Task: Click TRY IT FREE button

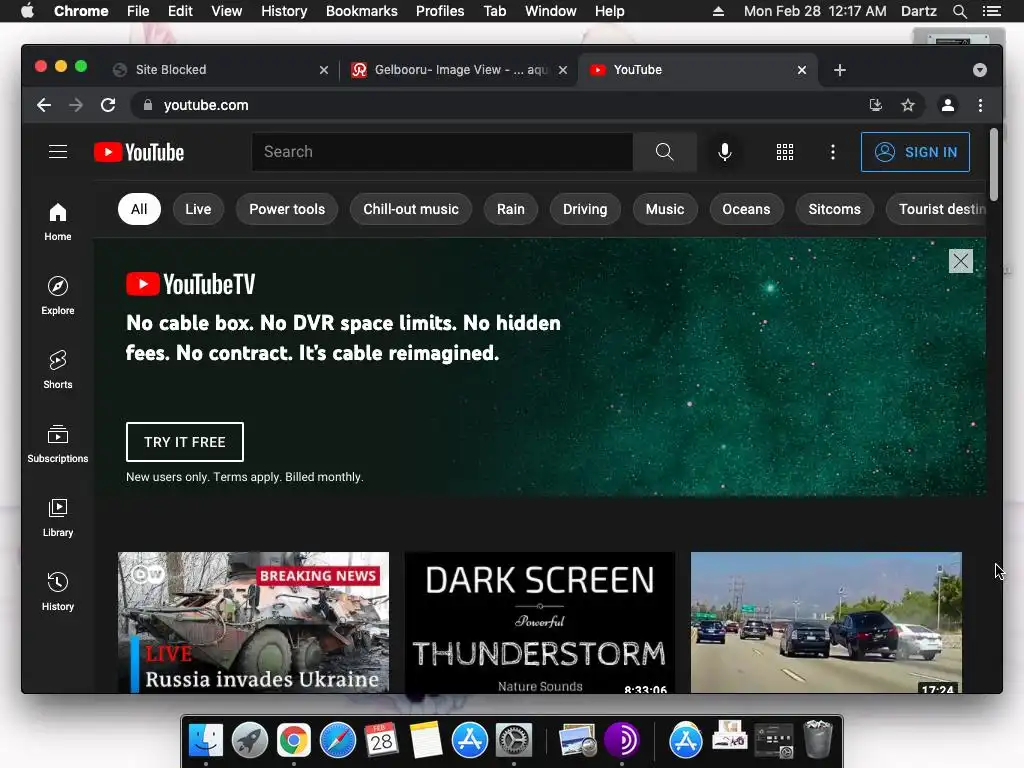Action: click(185, 442)
